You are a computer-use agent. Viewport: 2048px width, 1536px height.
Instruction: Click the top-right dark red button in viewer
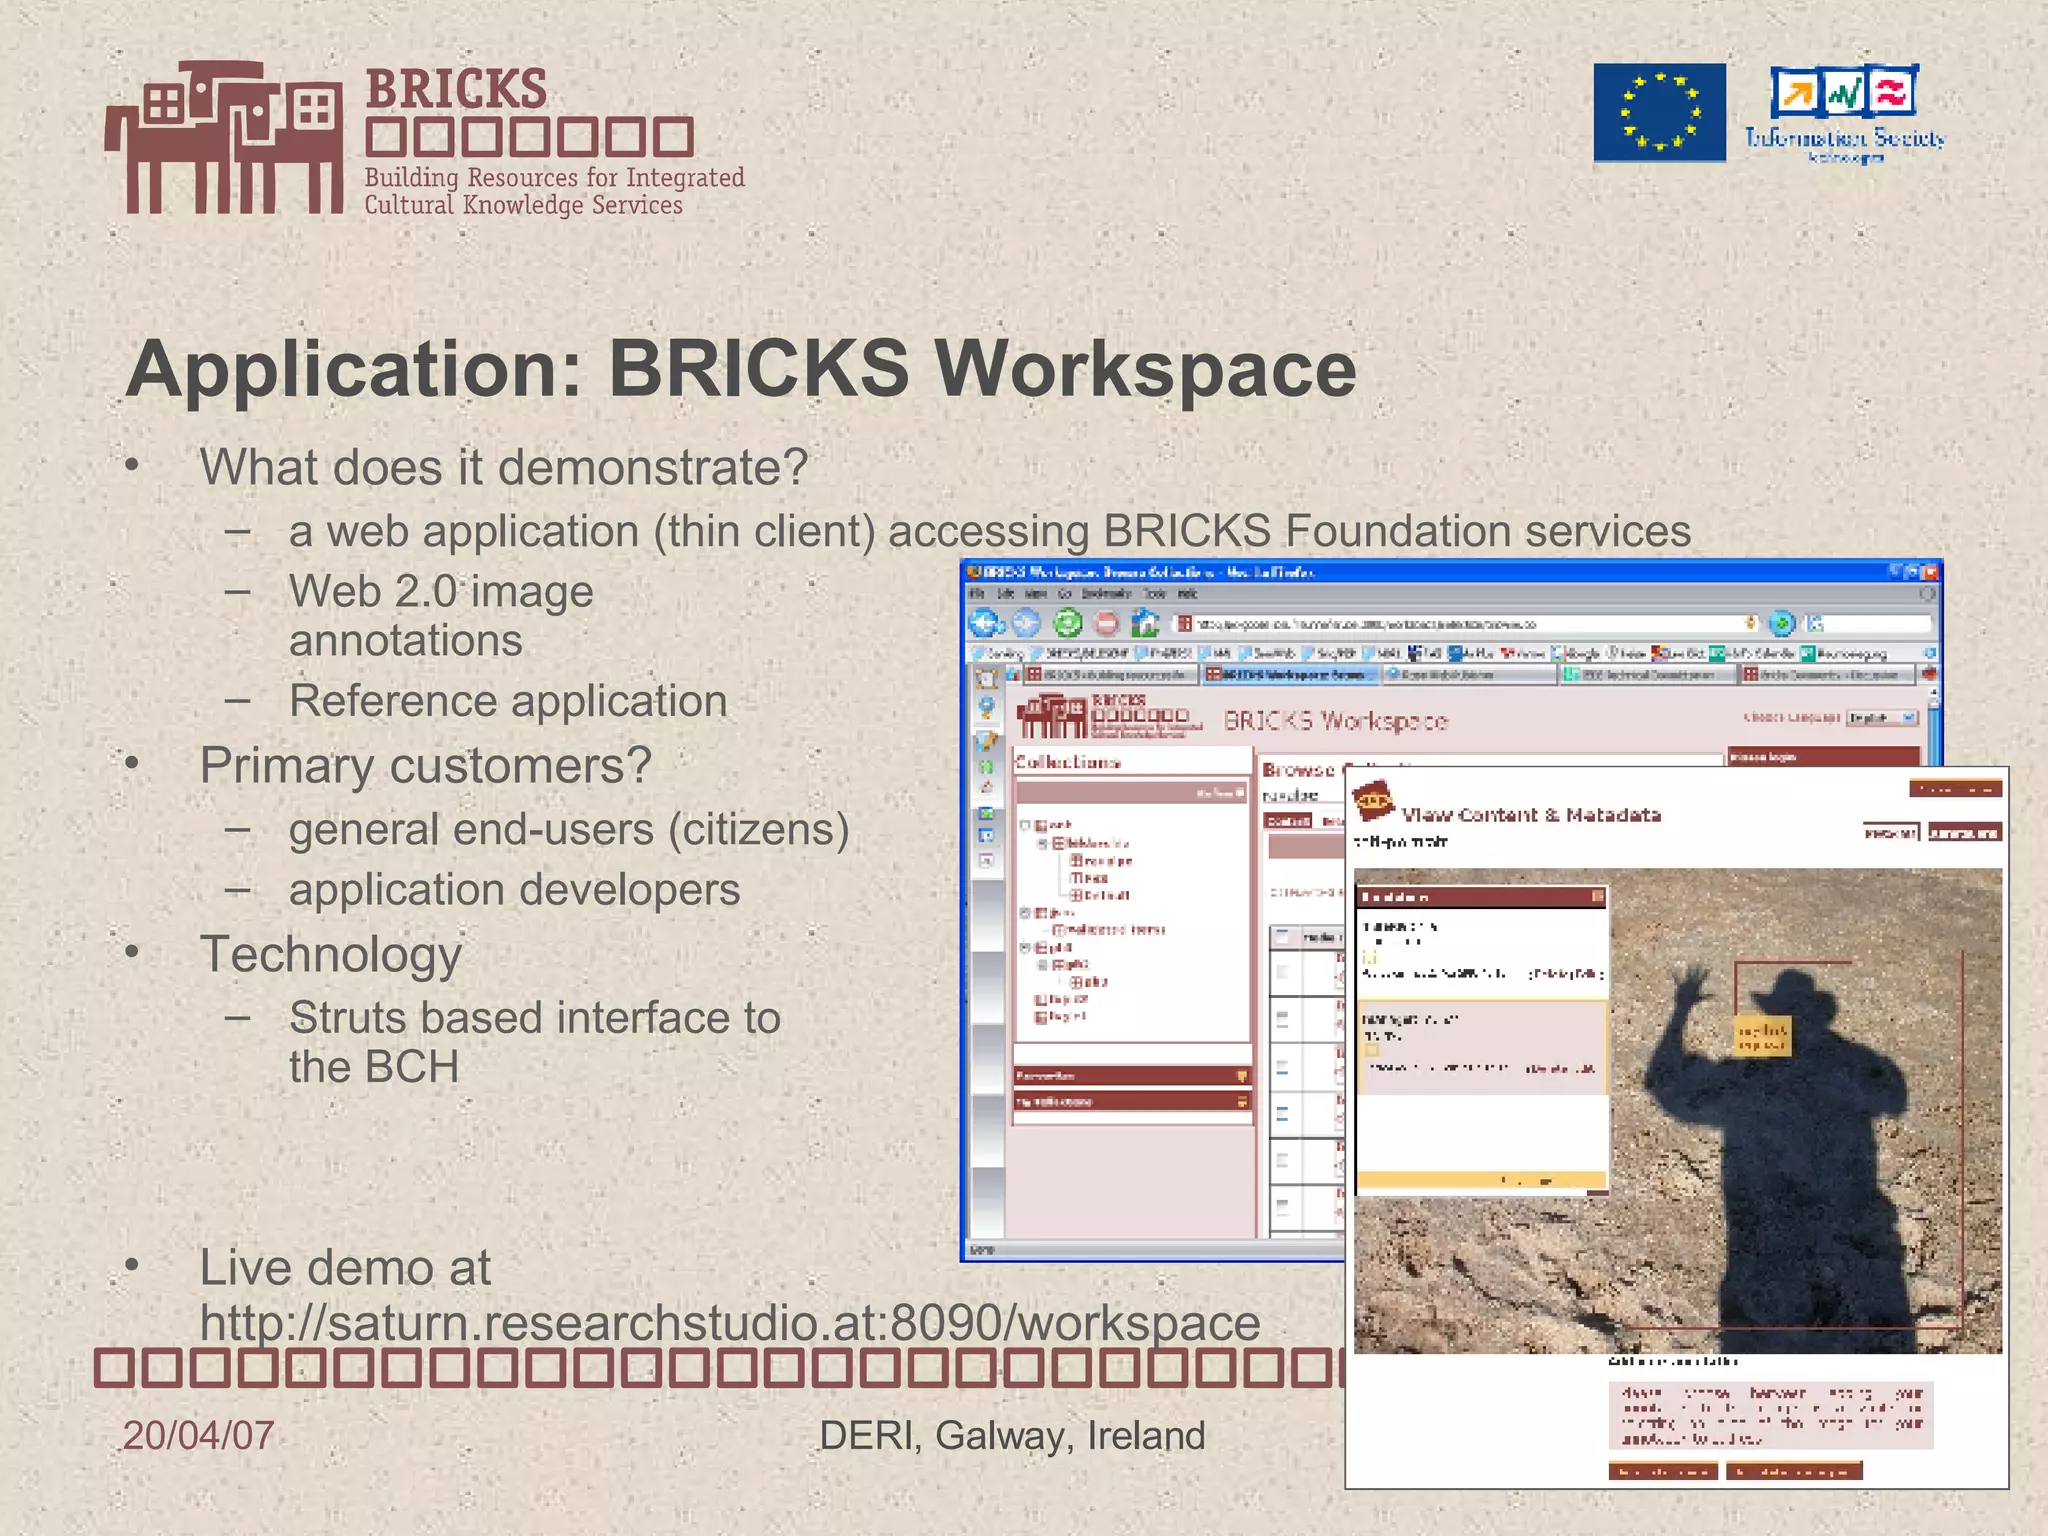1955,789
